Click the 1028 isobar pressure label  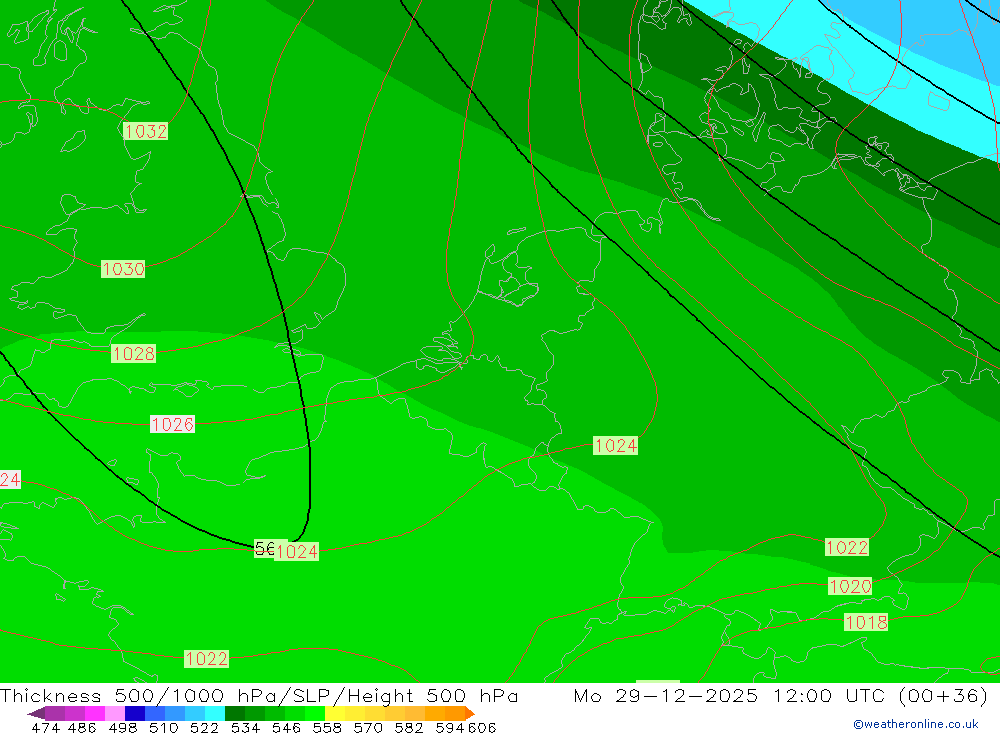coord(133,353)
